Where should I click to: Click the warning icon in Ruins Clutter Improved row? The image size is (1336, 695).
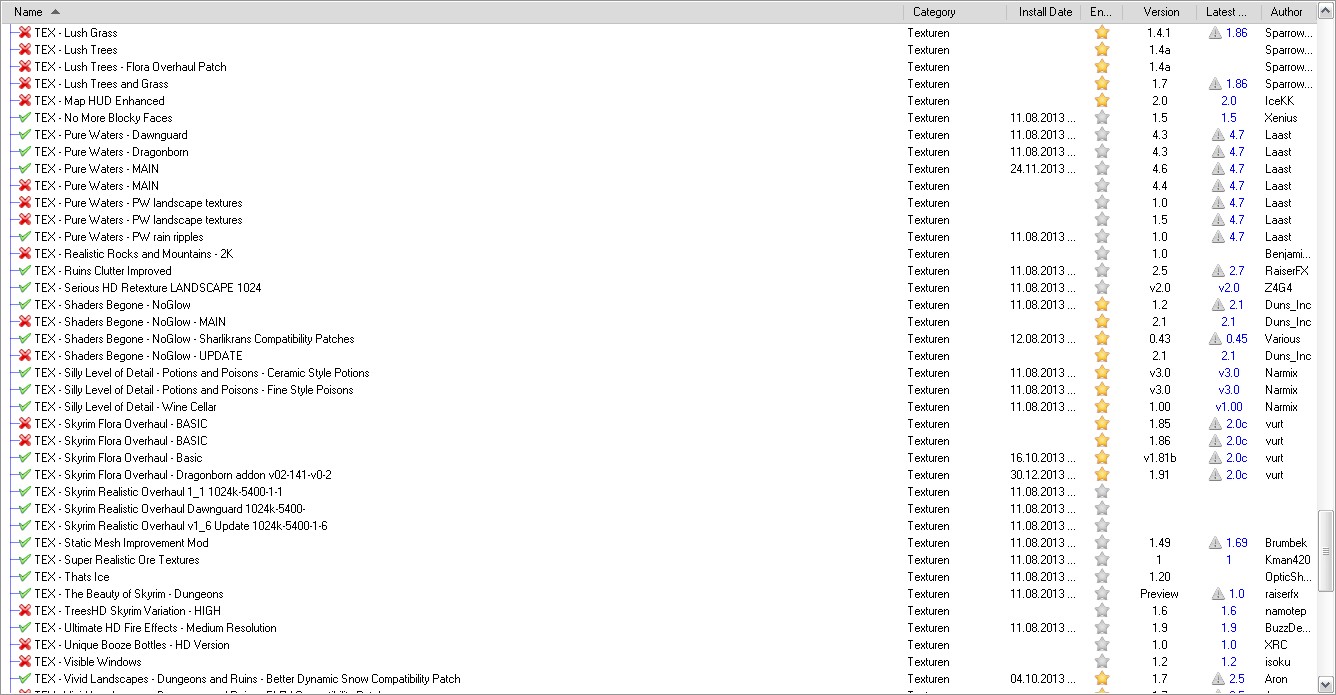point(1218,271)
